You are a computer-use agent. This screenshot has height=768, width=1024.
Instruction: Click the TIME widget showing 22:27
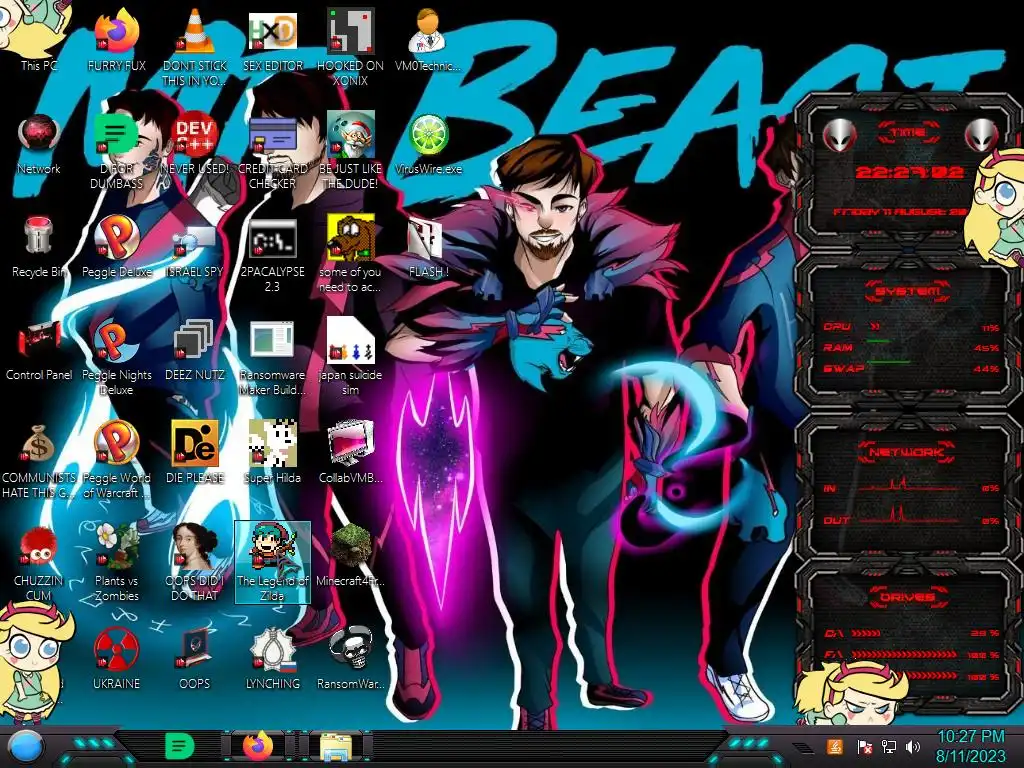[909, 172]
